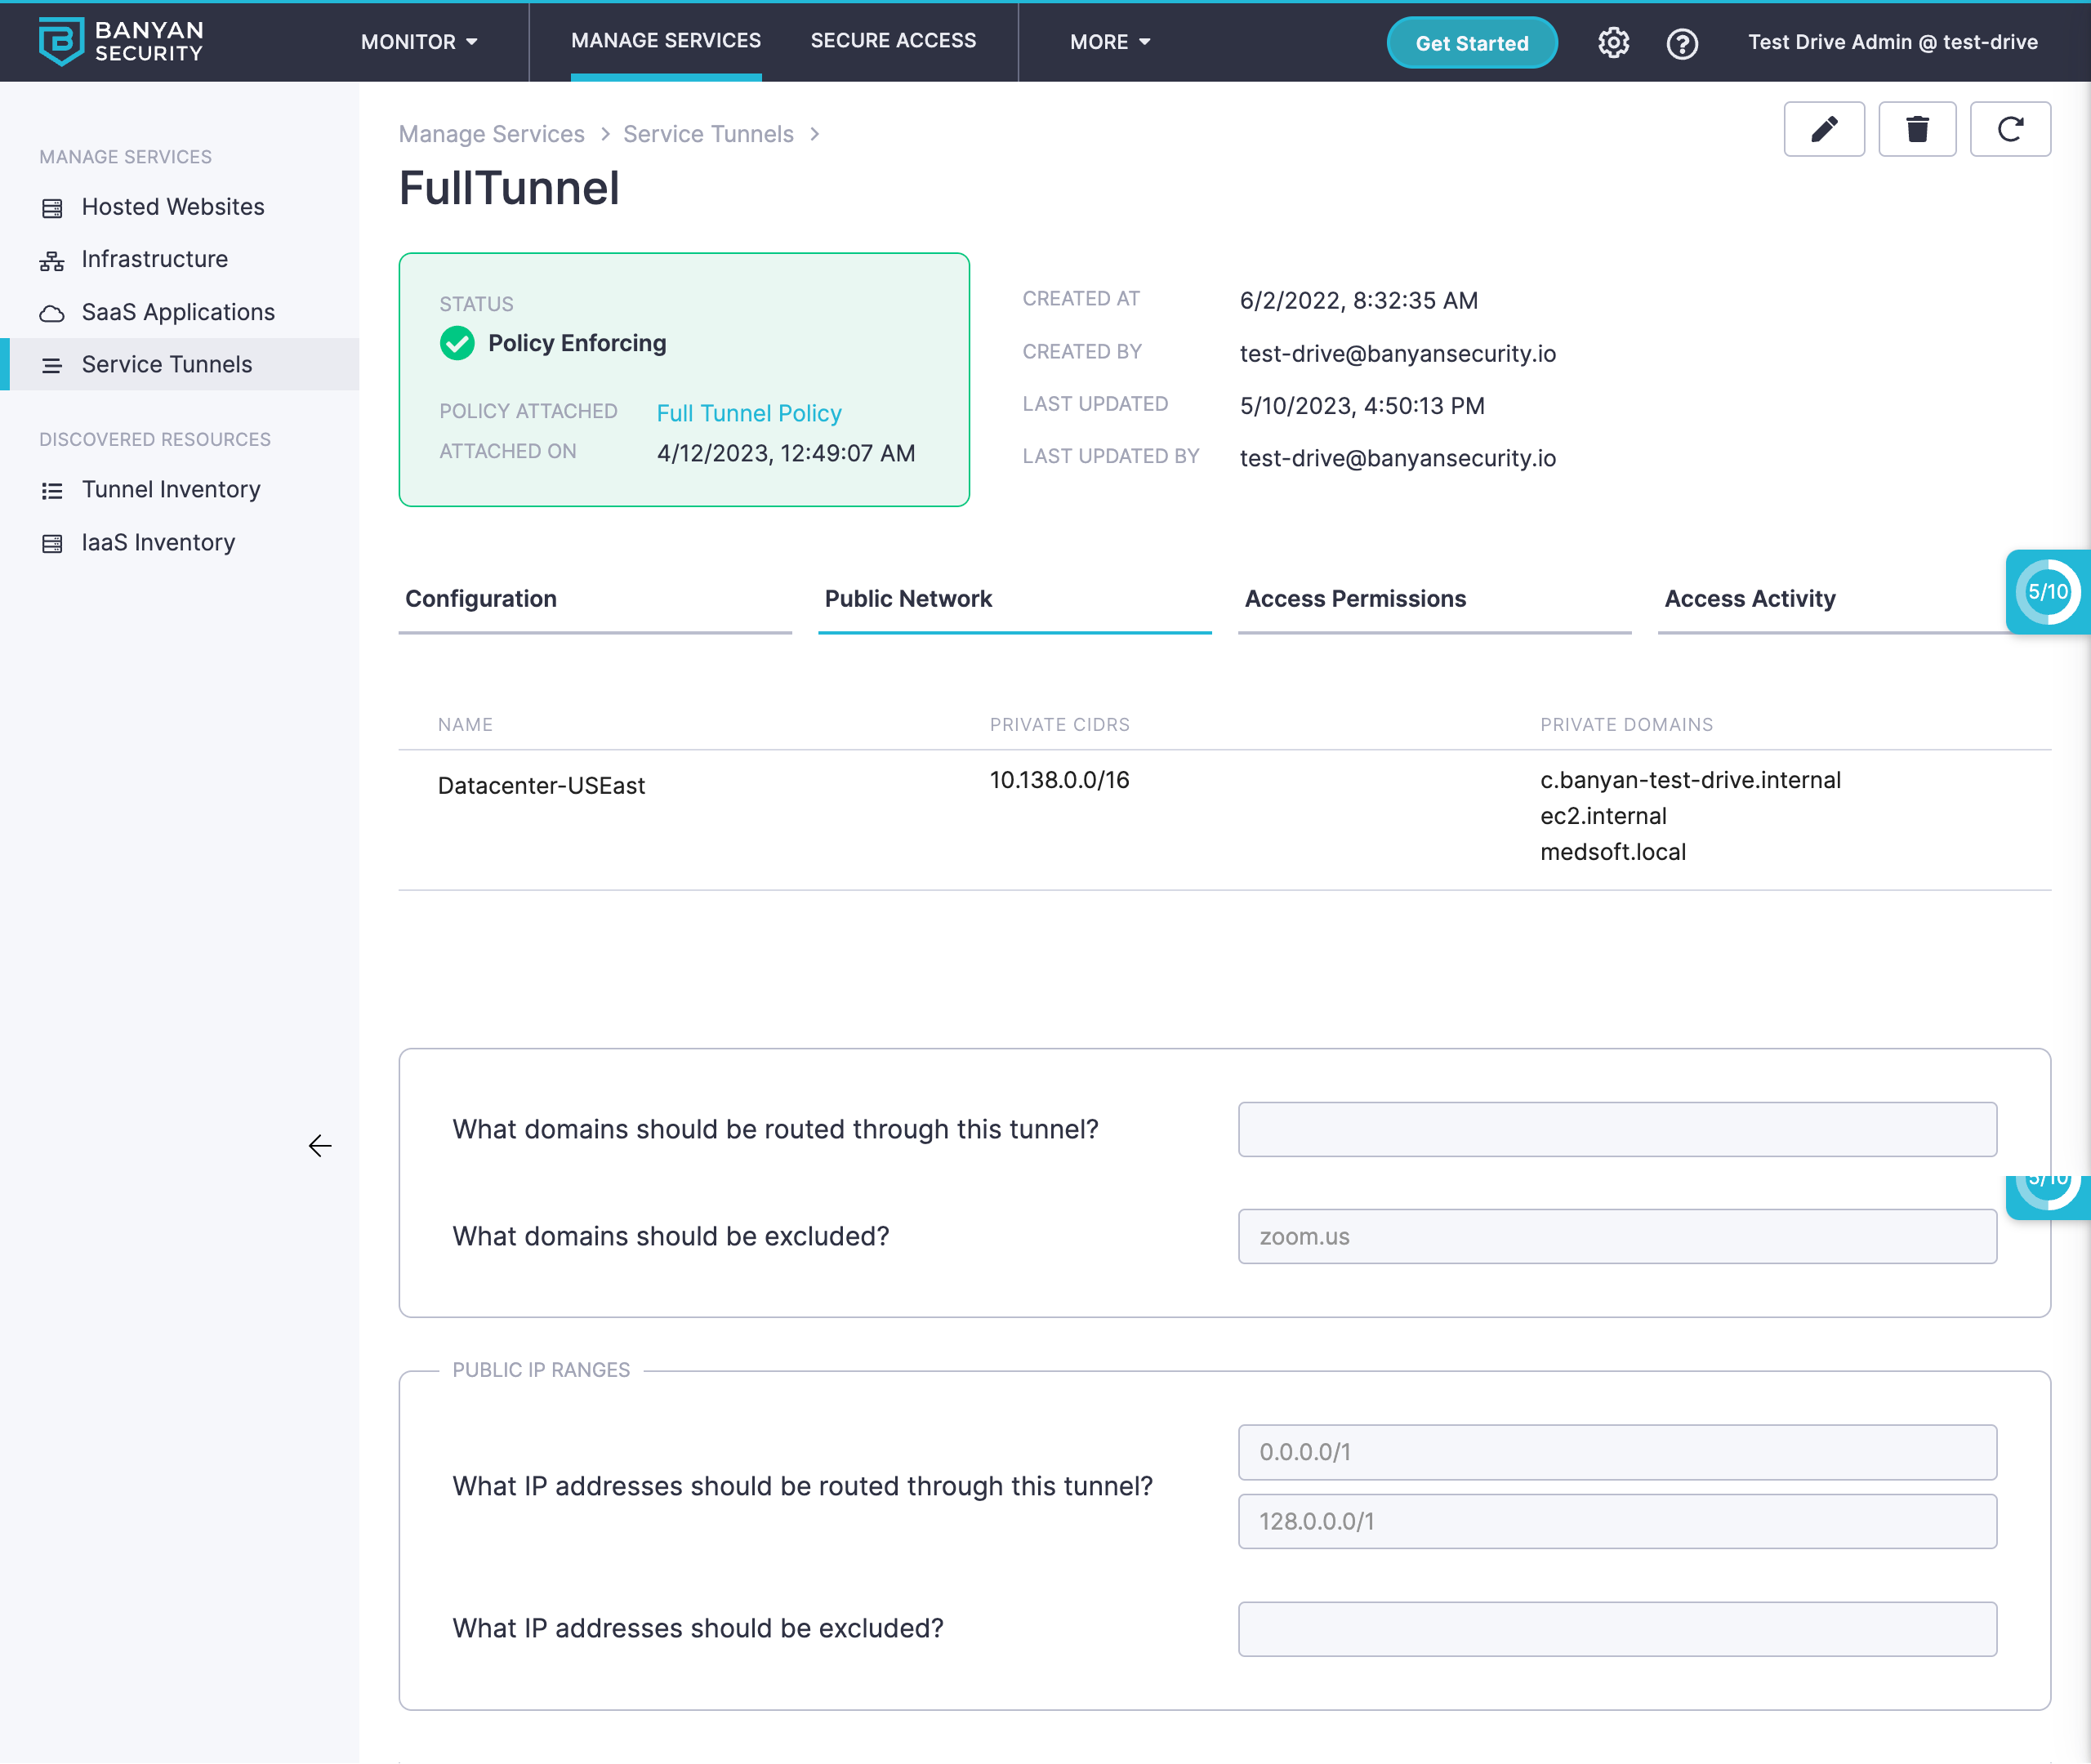Open the Access Activity tab
2091x1764 pixels.
1749,599
